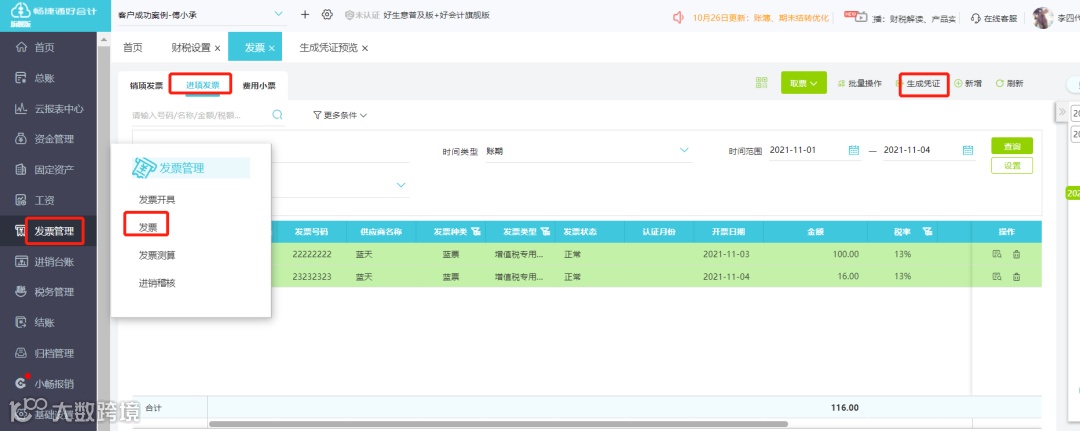Delete invoice 22222222 with trash icon
This screenshot has width=1080, height=431.
tap(1016, 255)
